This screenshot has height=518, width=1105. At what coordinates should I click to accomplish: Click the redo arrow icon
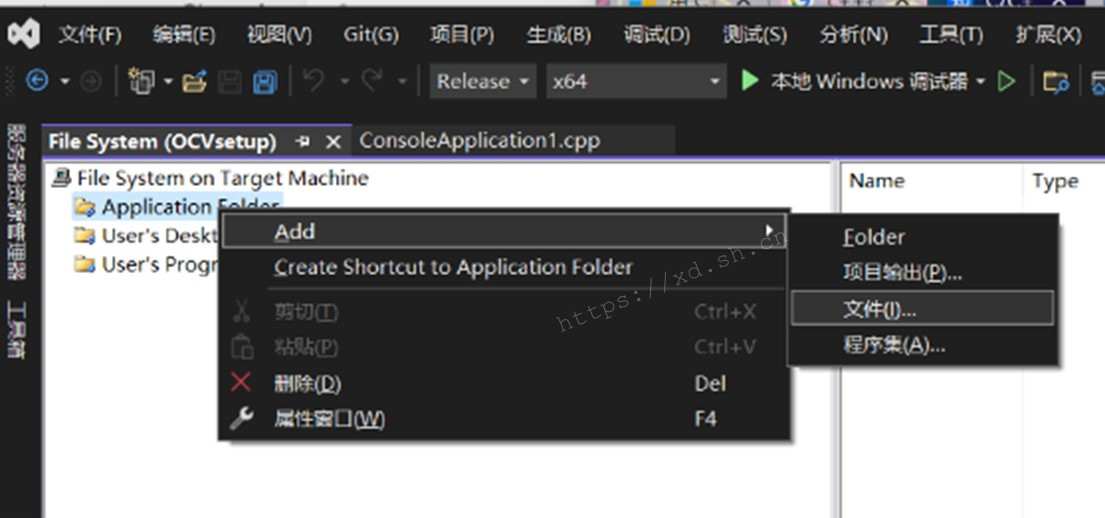[372, 81]
